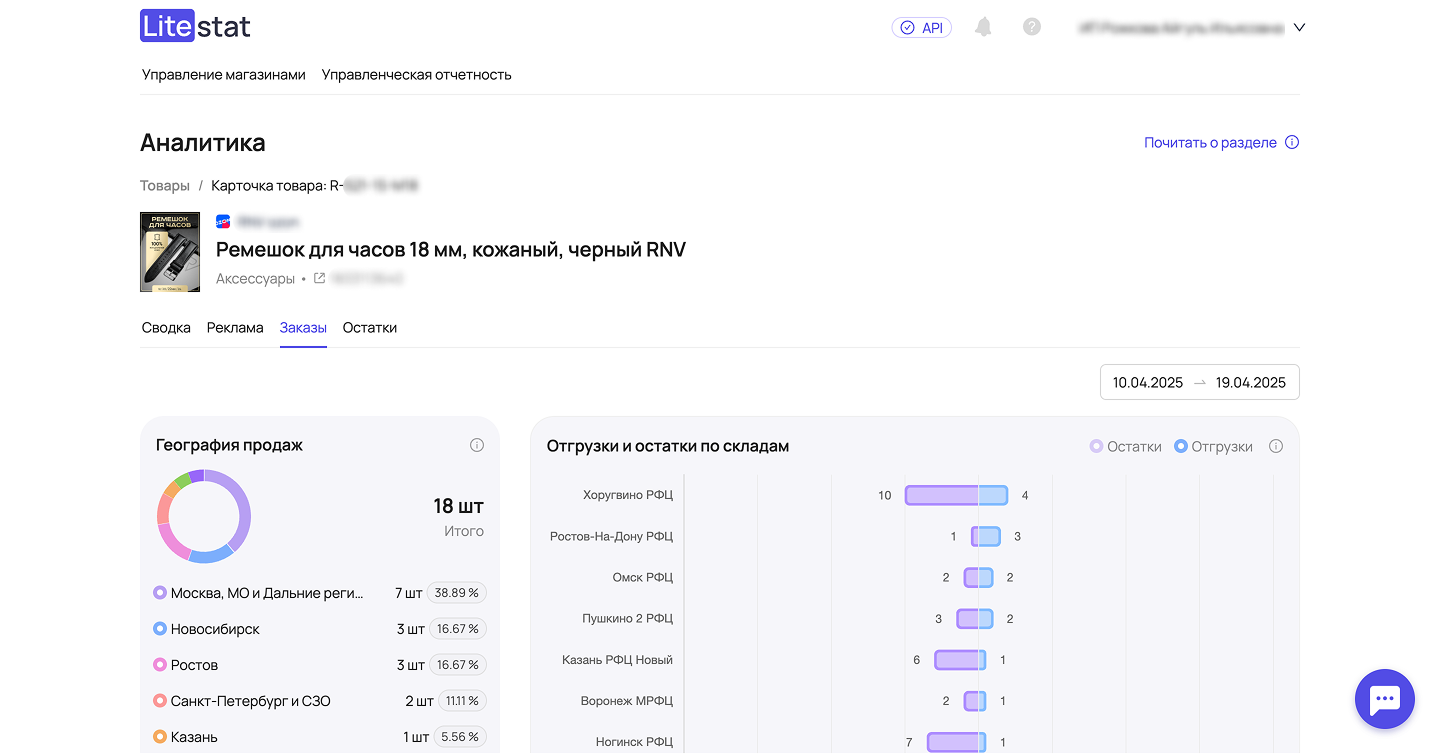Switch to the Реклама tab
This screenshot has height=754, width=1433.
pyautogui.click(x=235, y=327)
